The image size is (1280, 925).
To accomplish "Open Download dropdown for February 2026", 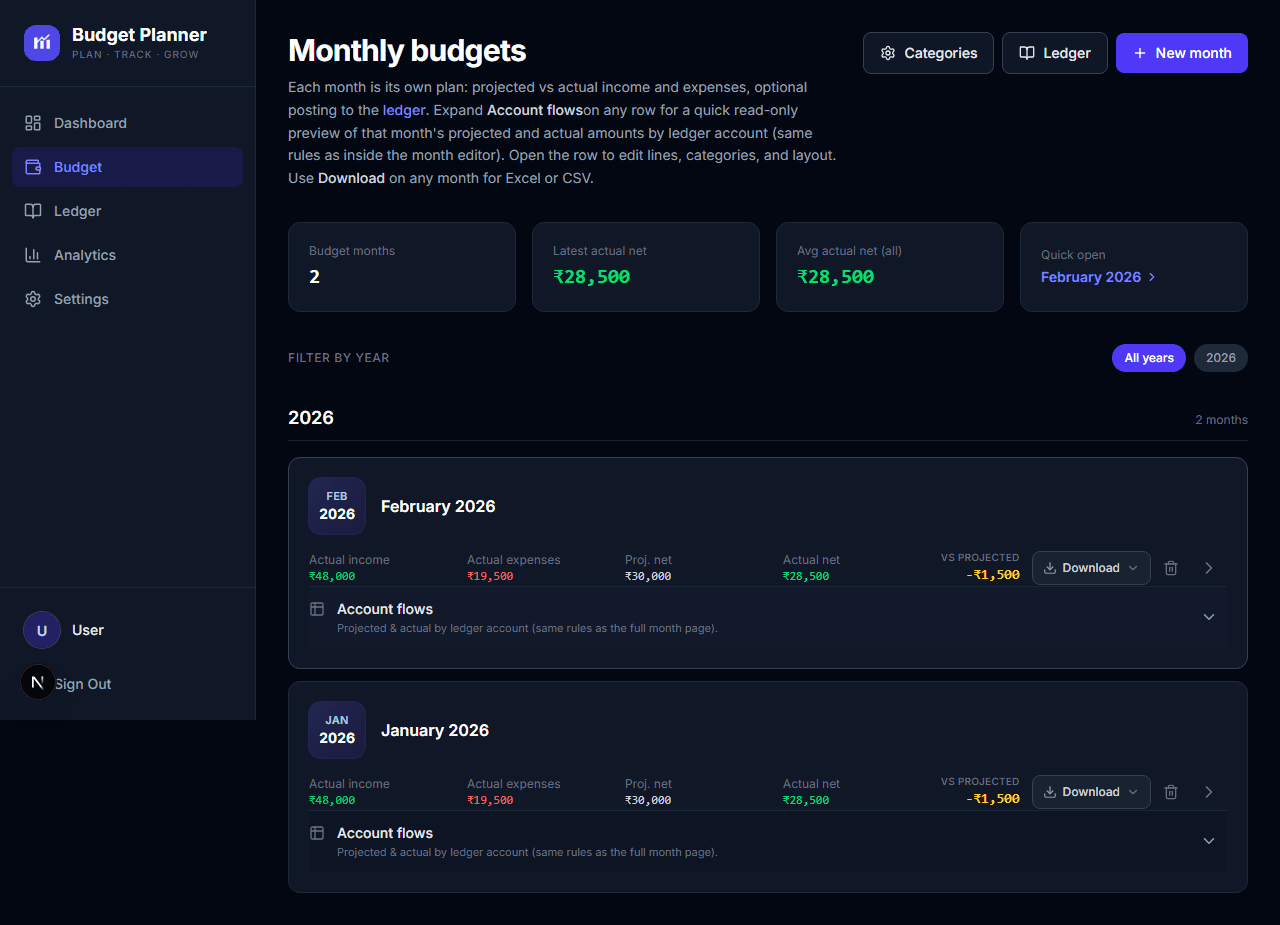I will (1091, 568).
